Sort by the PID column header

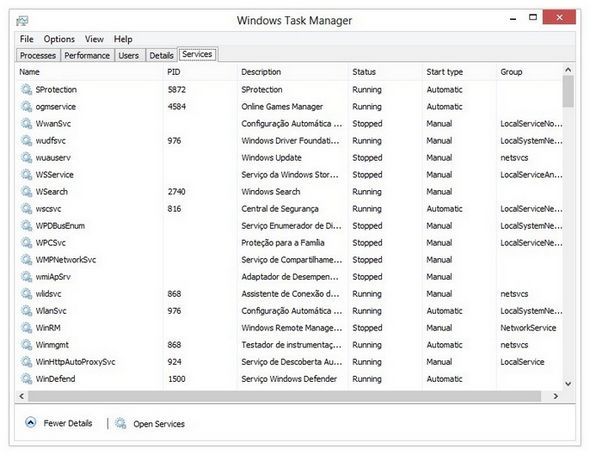point(174,72)
